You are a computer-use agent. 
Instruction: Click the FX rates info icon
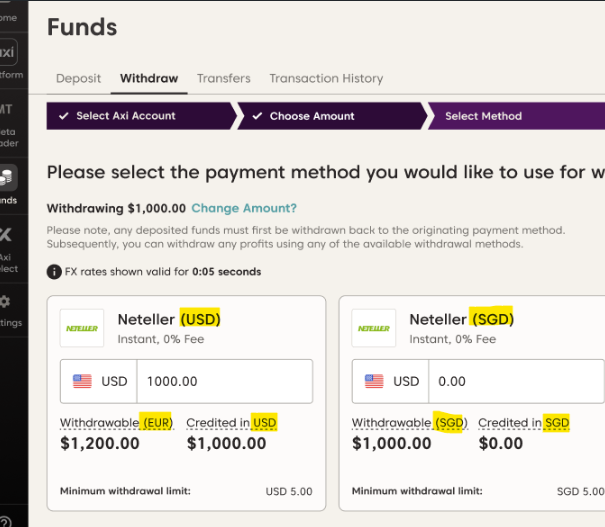54,272
